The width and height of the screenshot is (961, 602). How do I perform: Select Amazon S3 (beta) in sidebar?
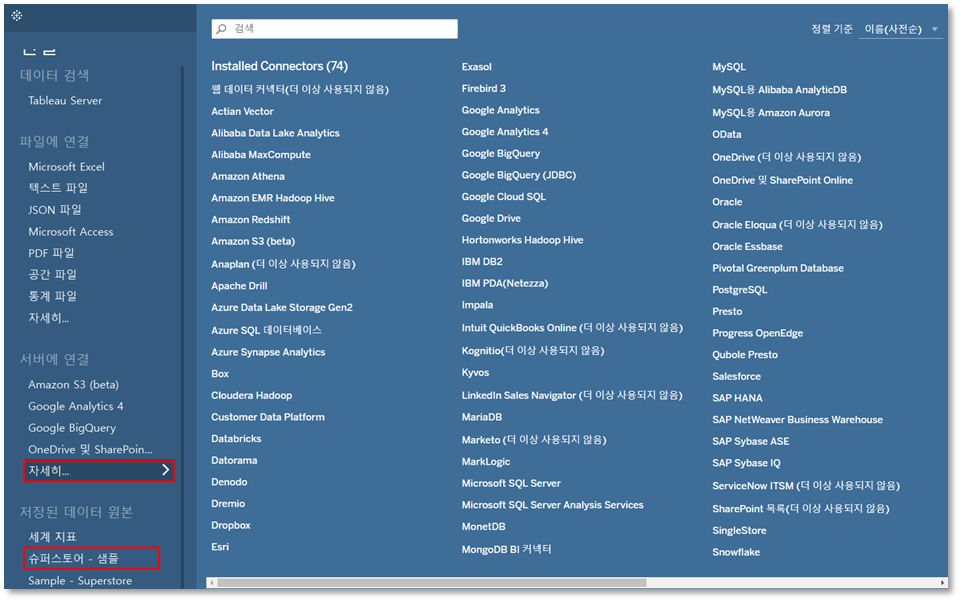pos(74,385)
